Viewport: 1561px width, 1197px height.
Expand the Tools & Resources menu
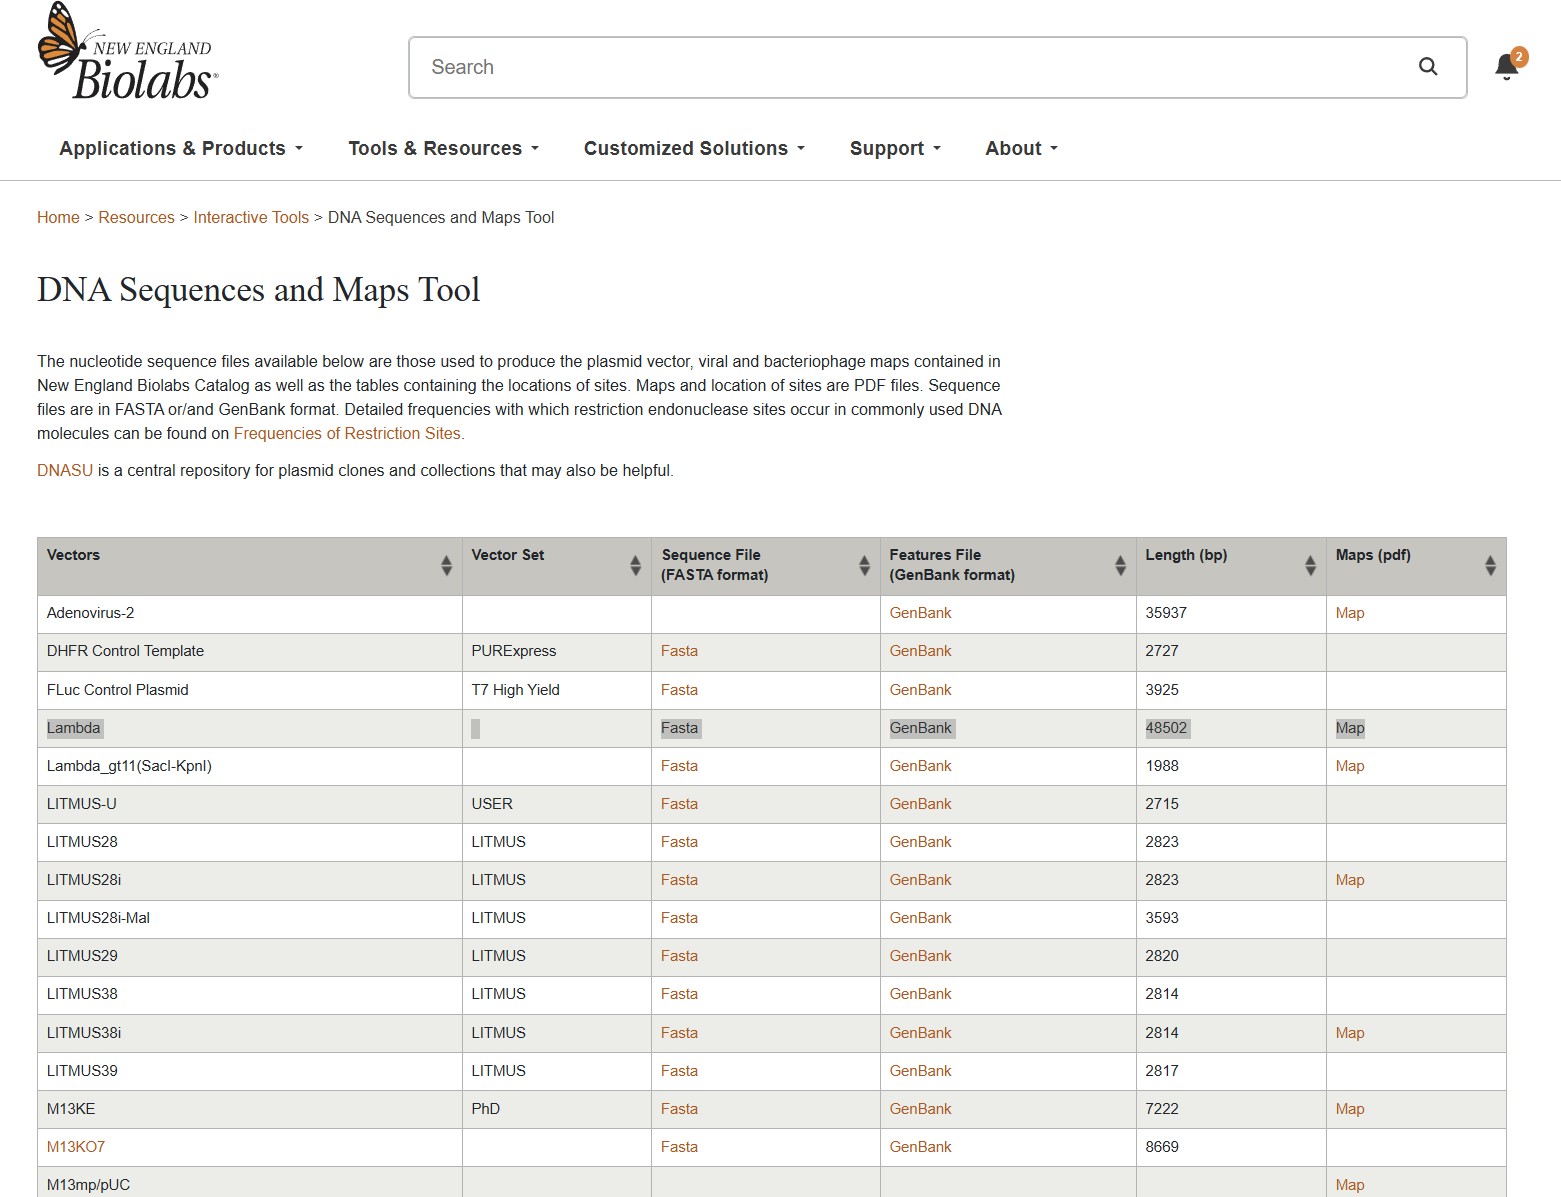442,148
